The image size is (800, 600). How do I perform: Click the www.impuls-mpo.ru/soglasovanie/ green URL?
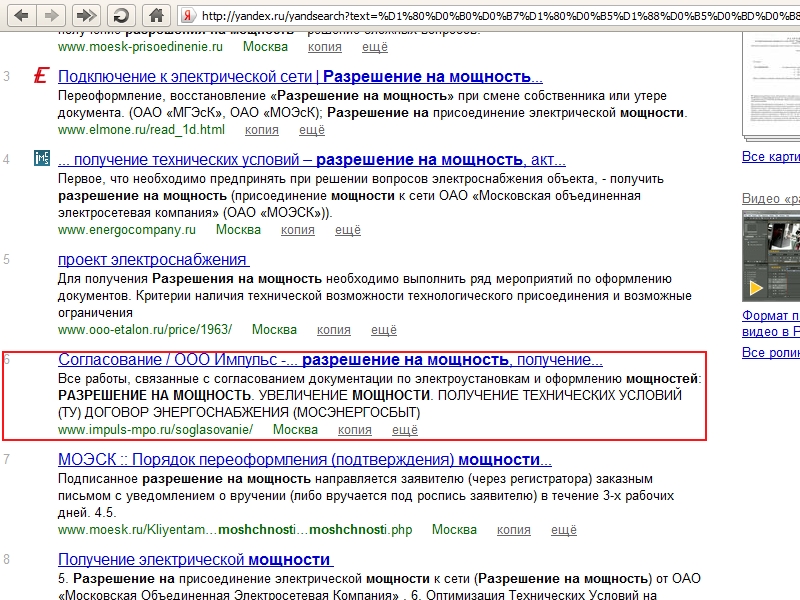(155, 430)
